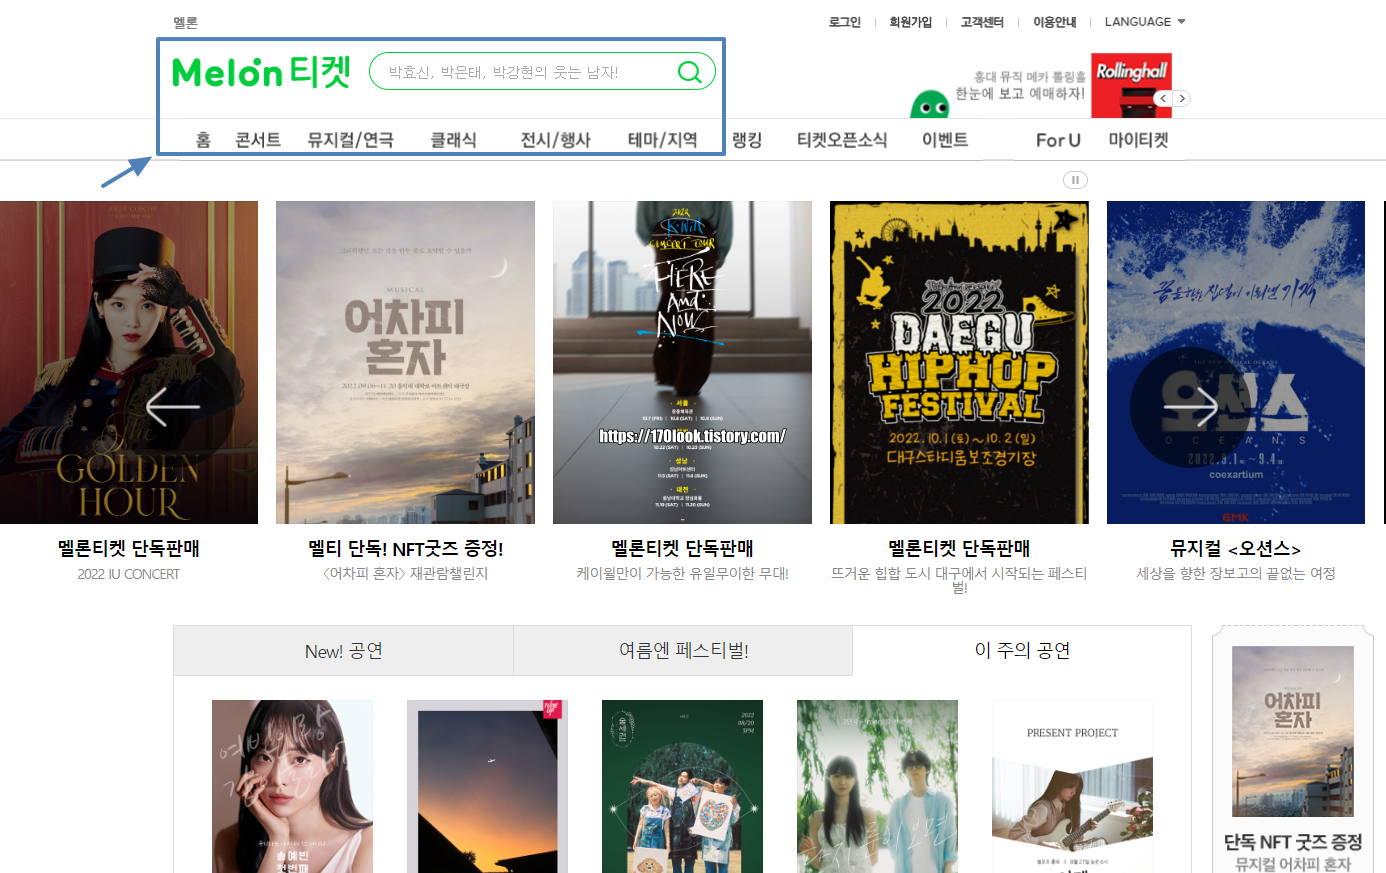Click 〈어차피 혼자〉 재관람챌린지 caption
Screen dimensions: 1386x873
(405, 574)
